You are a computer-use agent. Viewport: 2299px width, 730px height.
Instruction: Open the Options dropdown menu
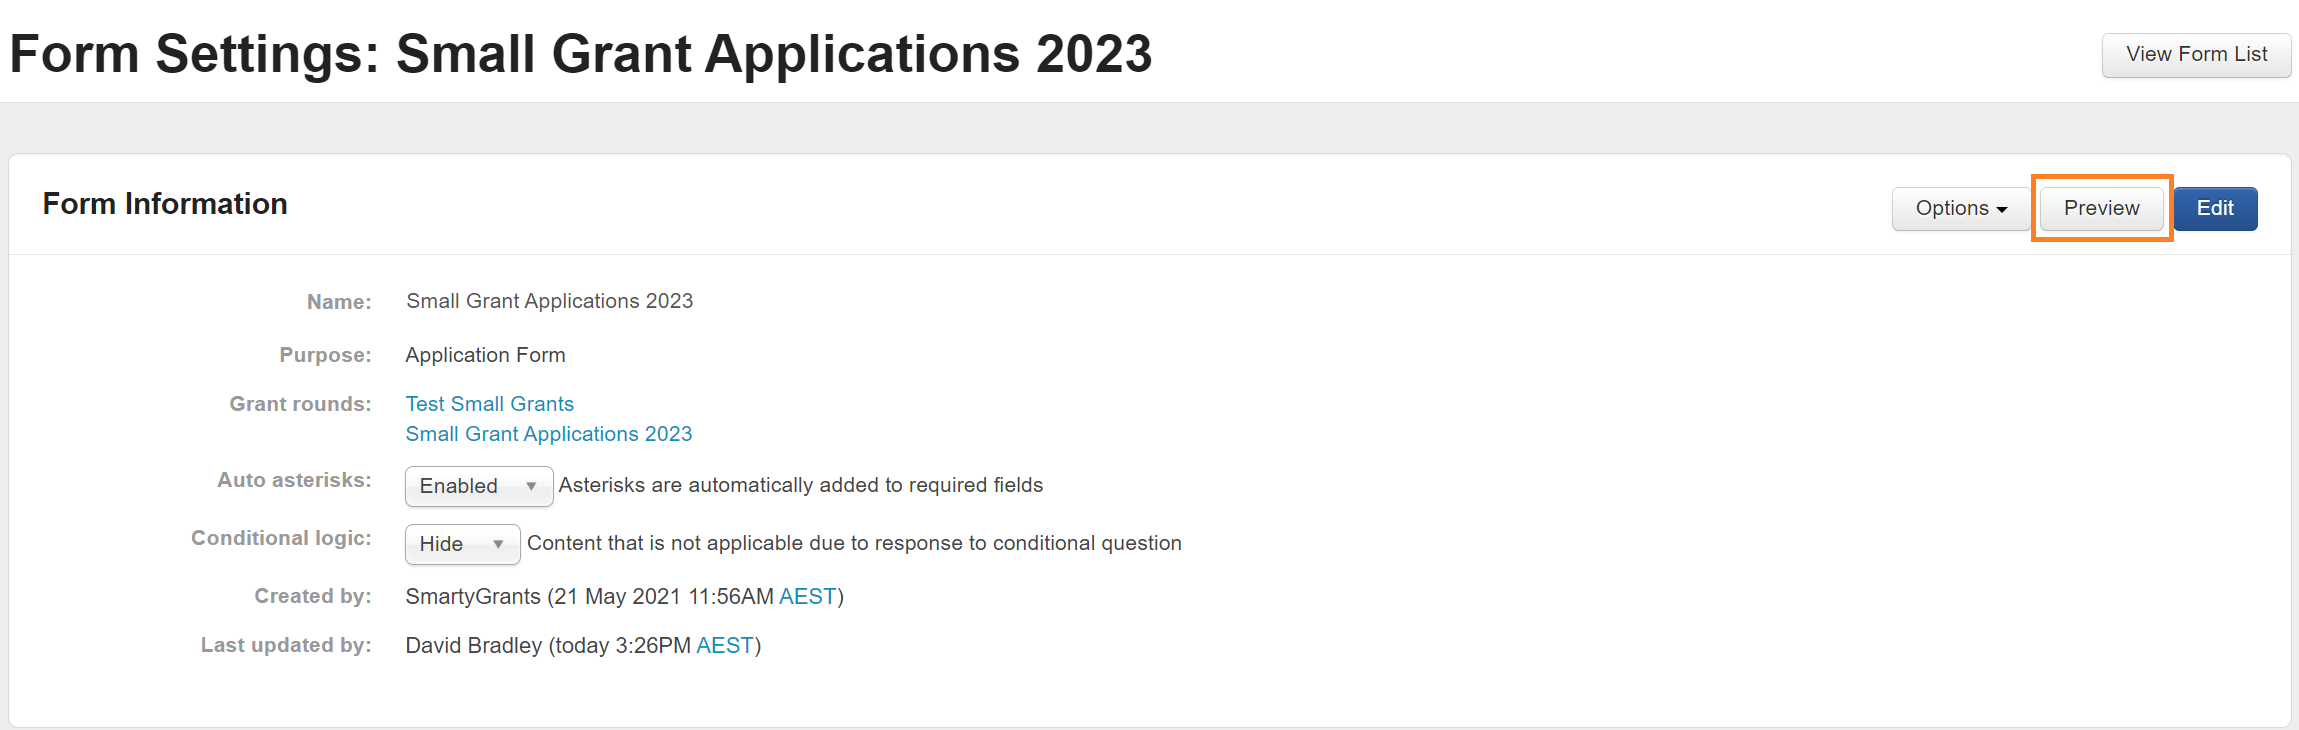(1960, 209)
